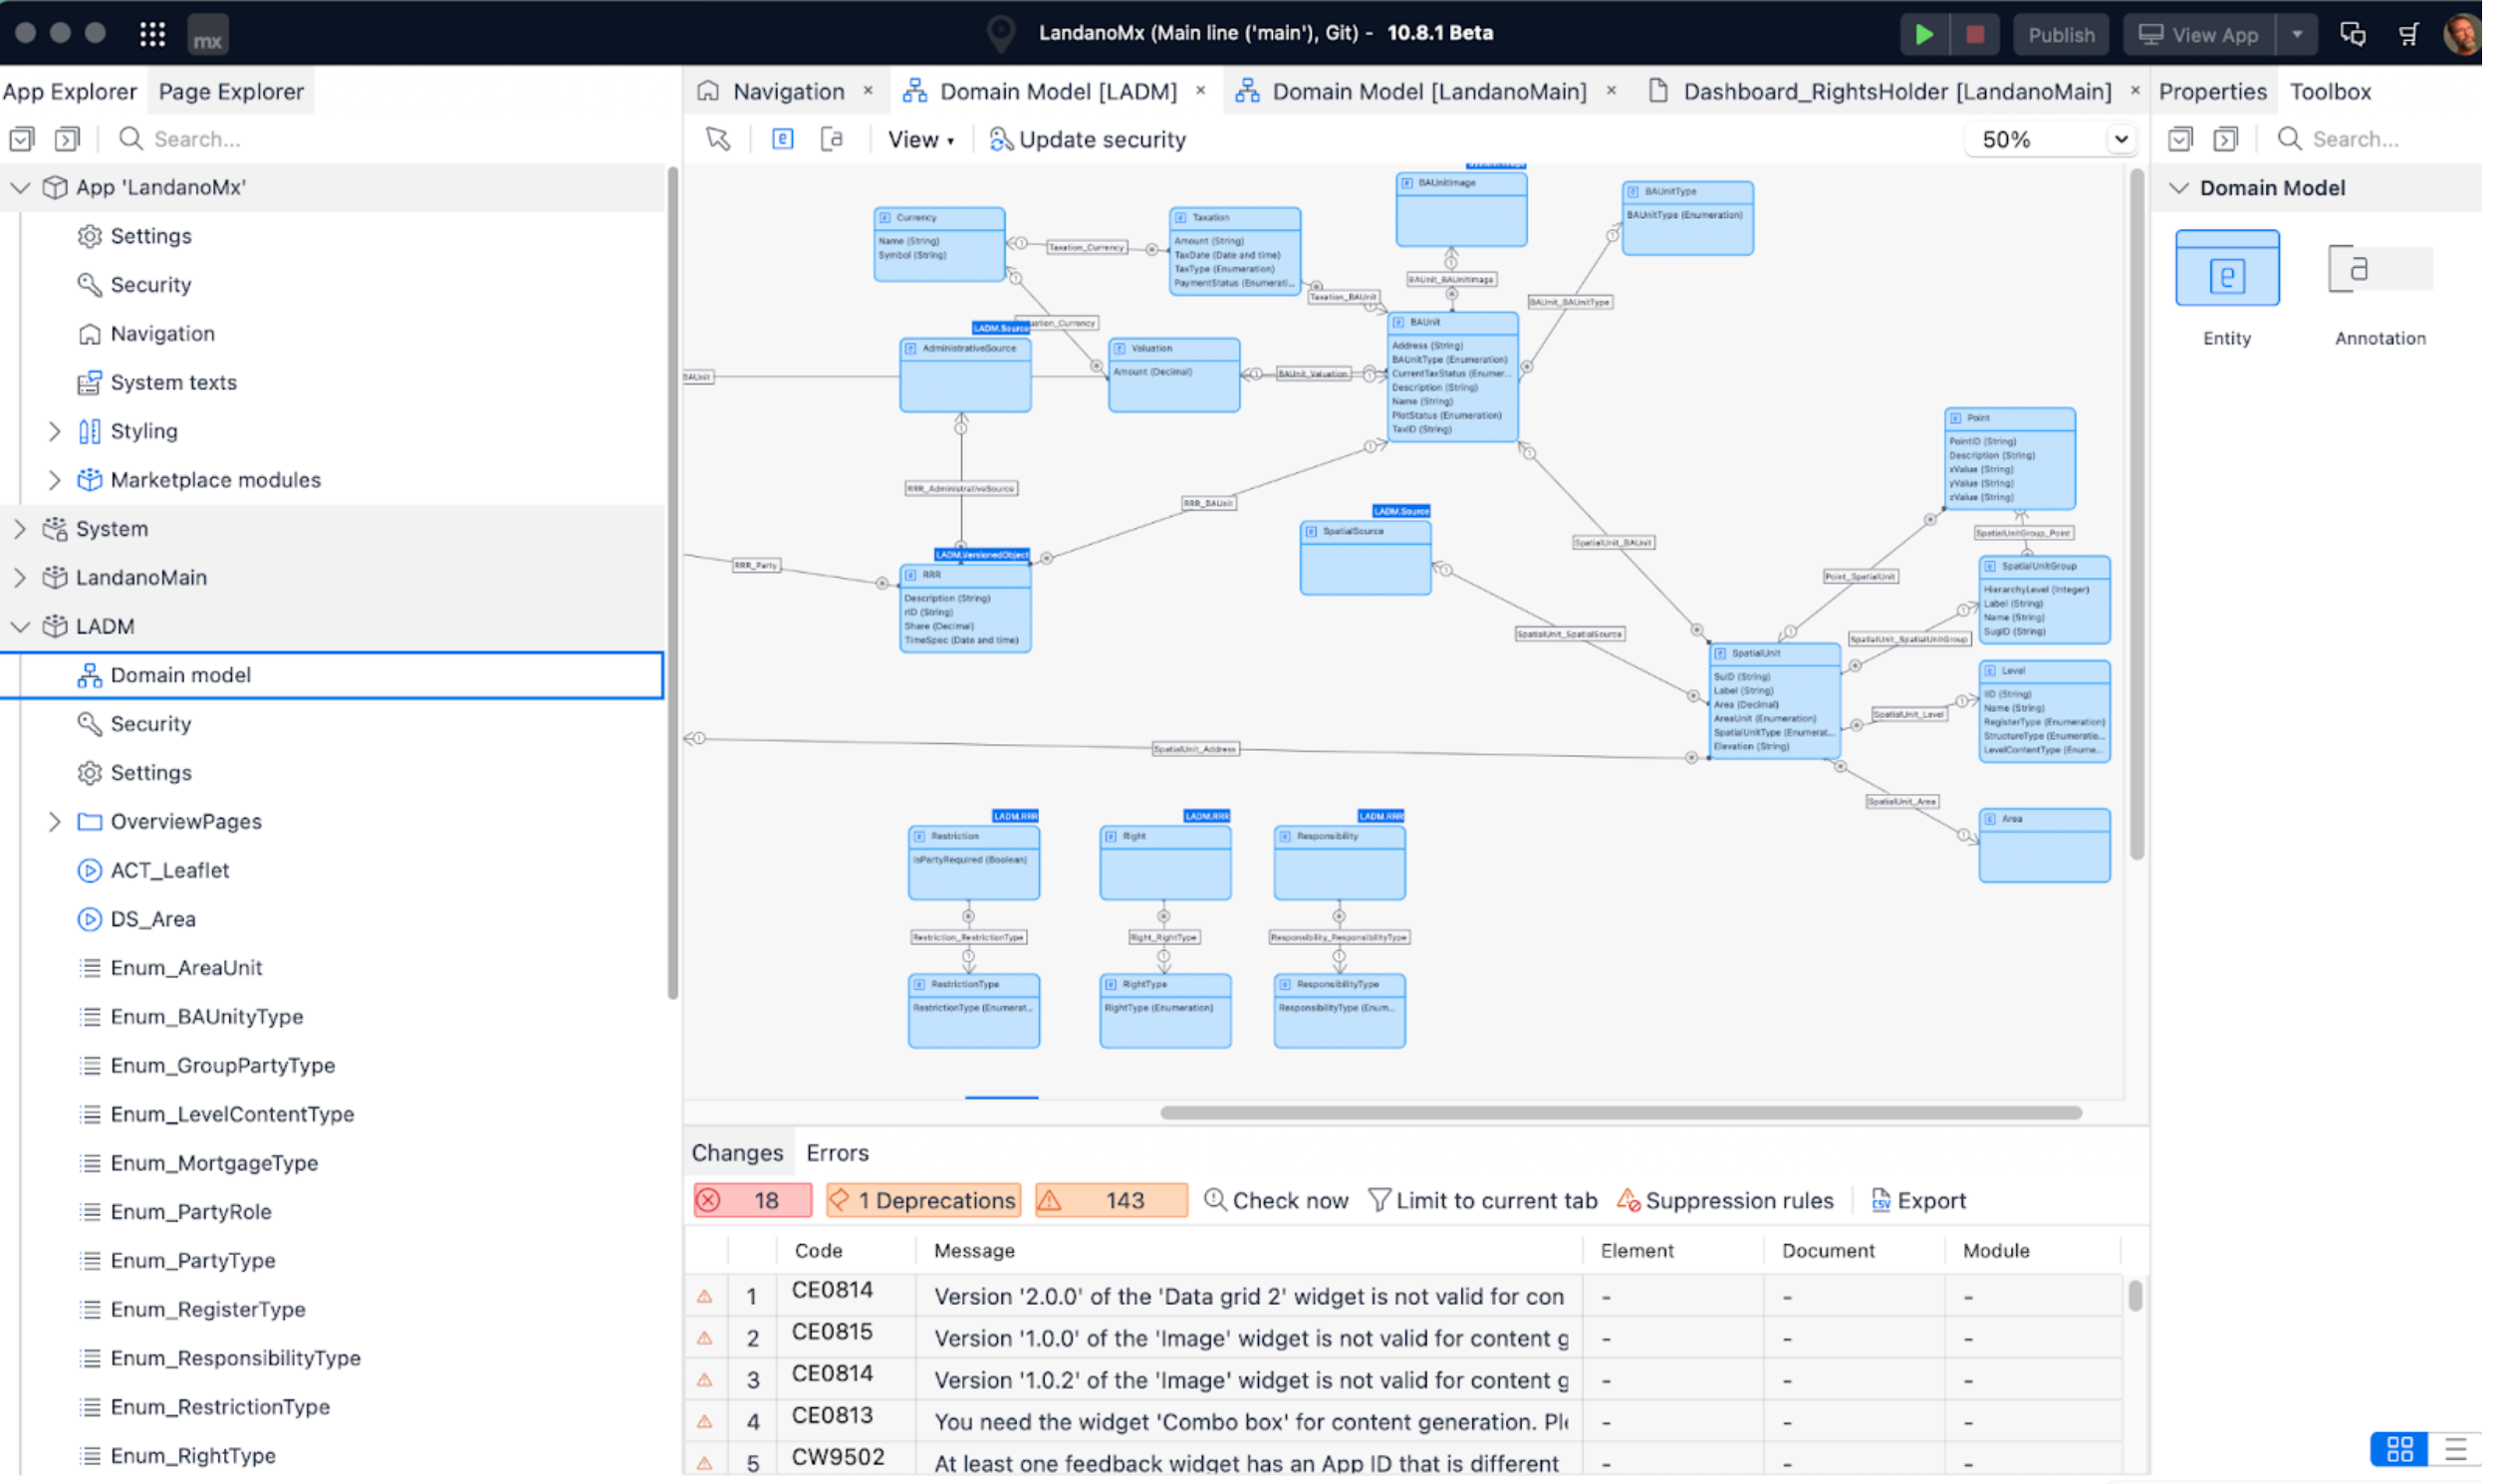Collapse the App 'LandanoMx' node

(20, 187)
